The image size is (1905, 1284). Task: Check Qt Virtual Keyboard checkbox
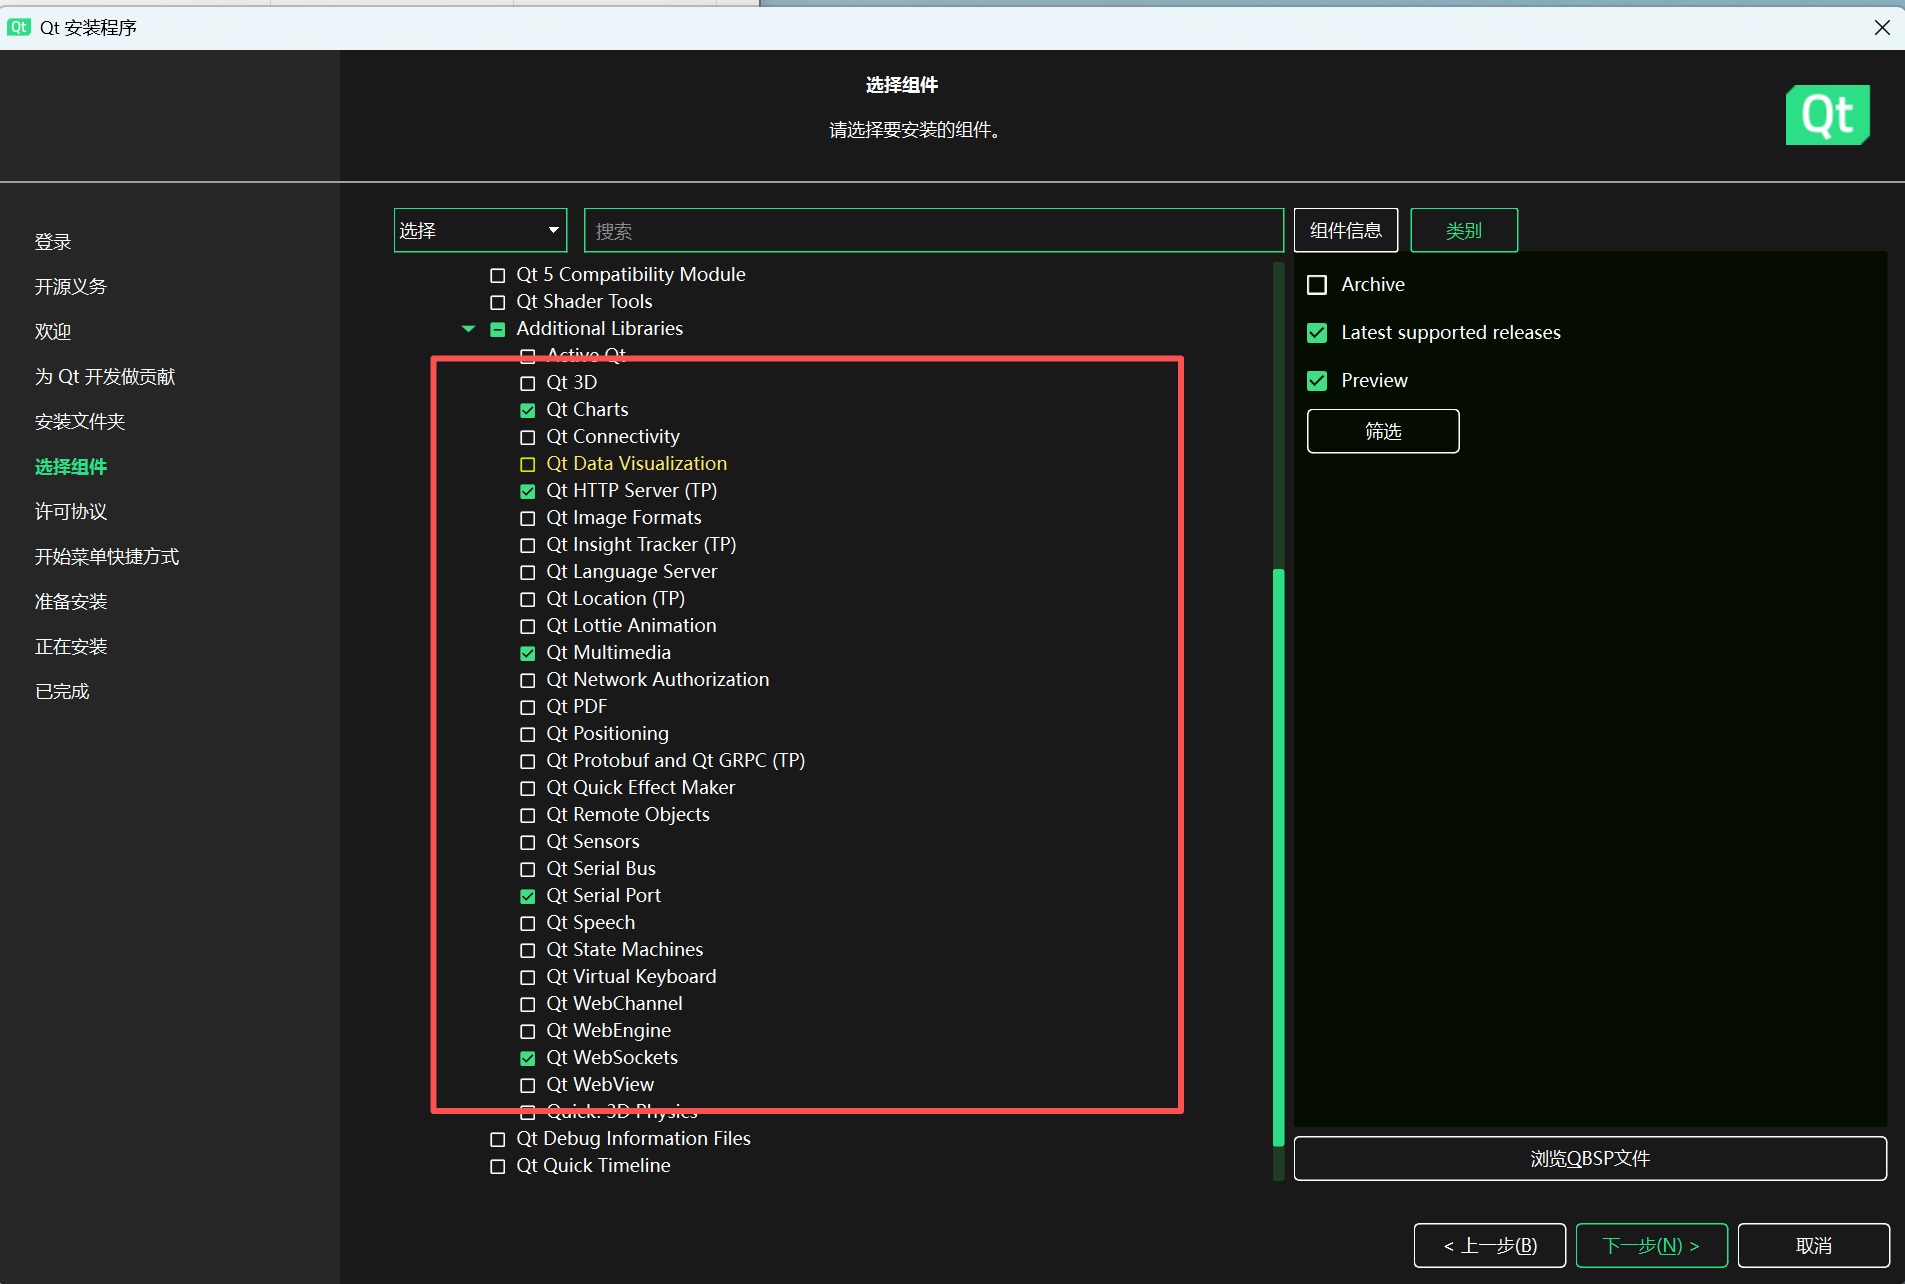click(x=527, y=977)
